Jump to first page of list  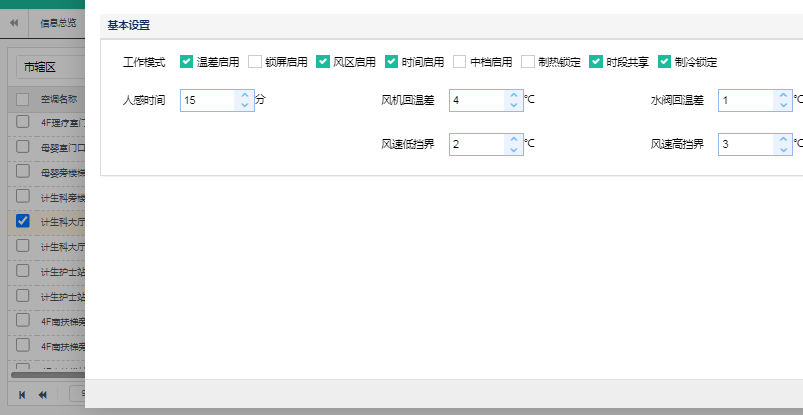tap(22, 395)
